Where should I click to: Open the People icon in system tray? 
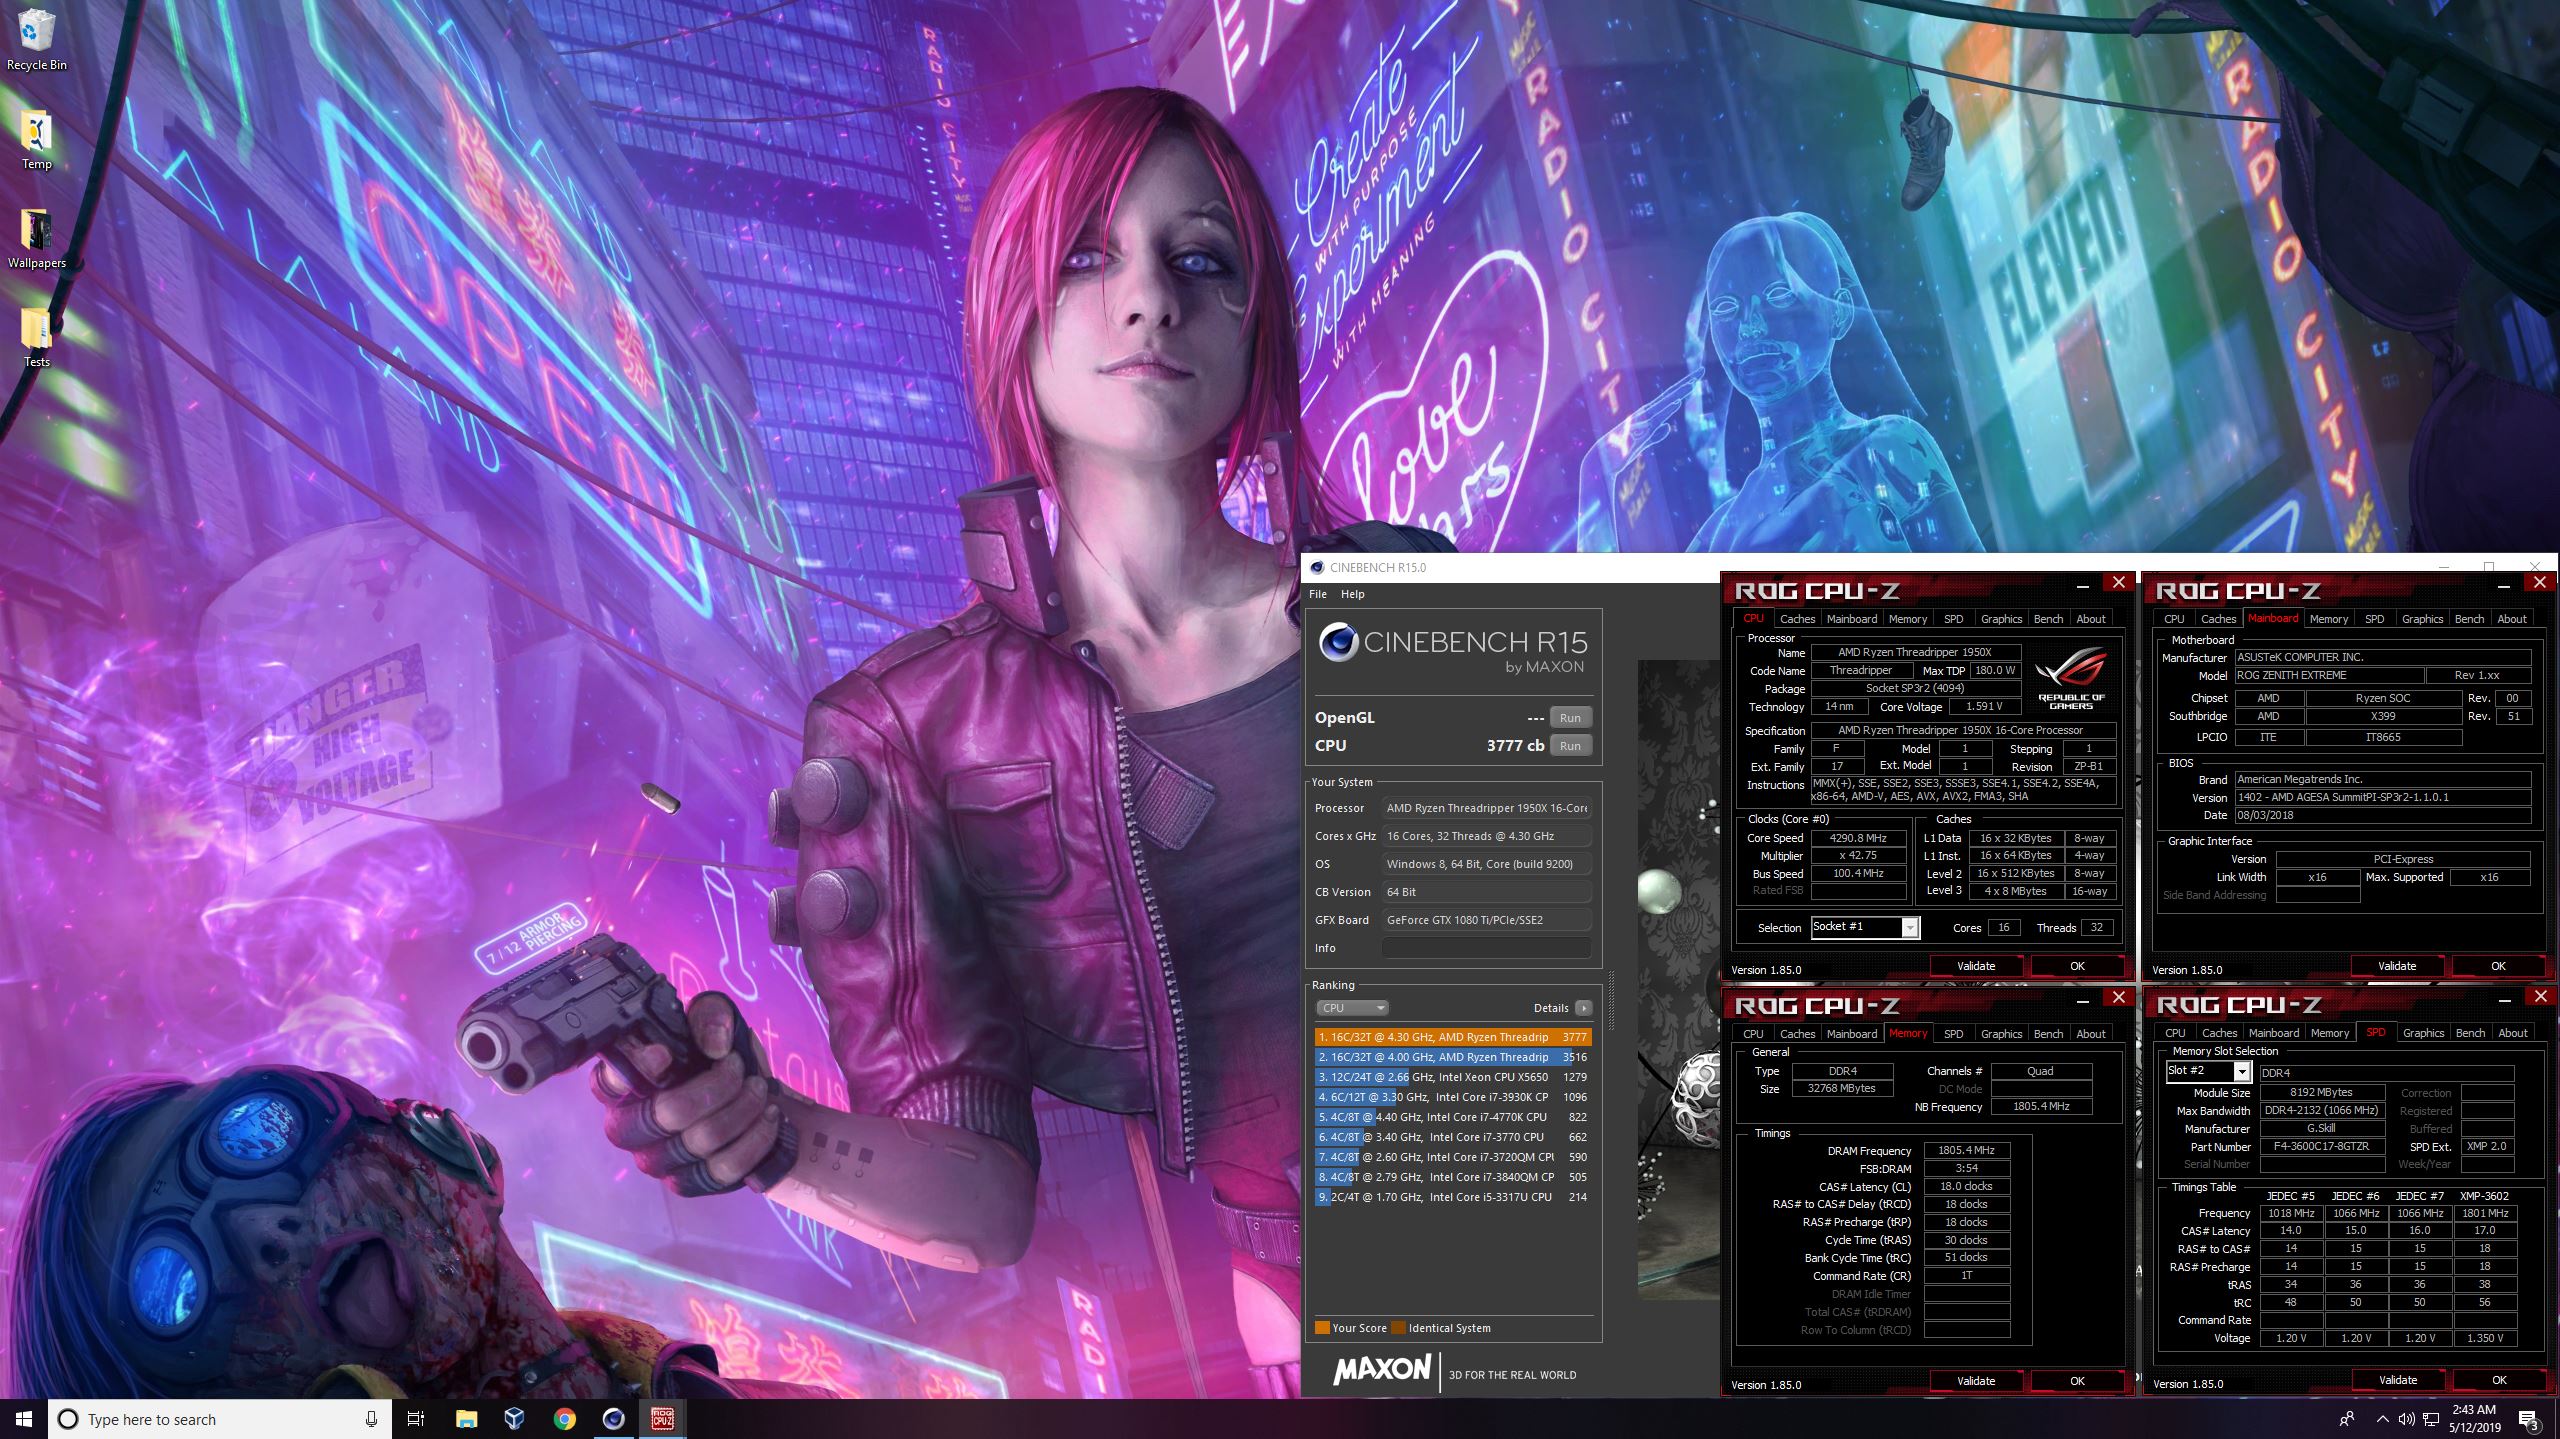point(2347,1419)
